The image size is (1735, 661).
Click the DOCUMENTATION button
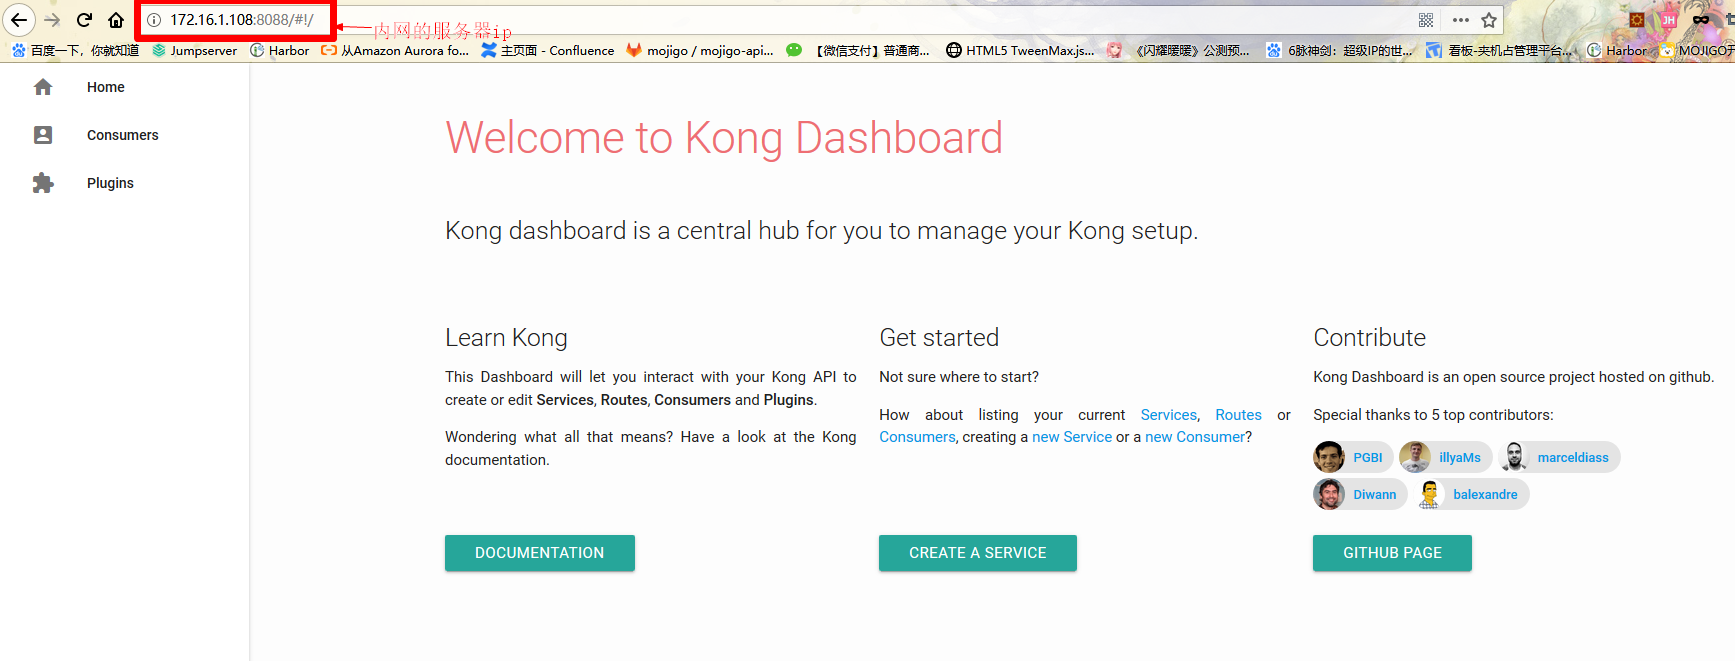[540, 553]
